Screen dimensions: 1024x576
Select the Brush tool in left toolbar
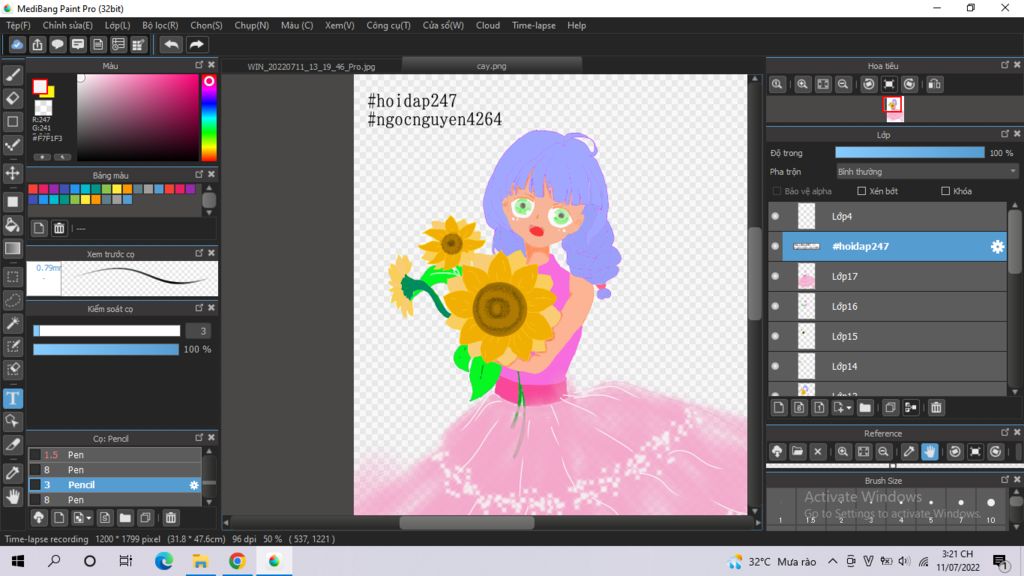pyautogui.click(x=12, y=75)
